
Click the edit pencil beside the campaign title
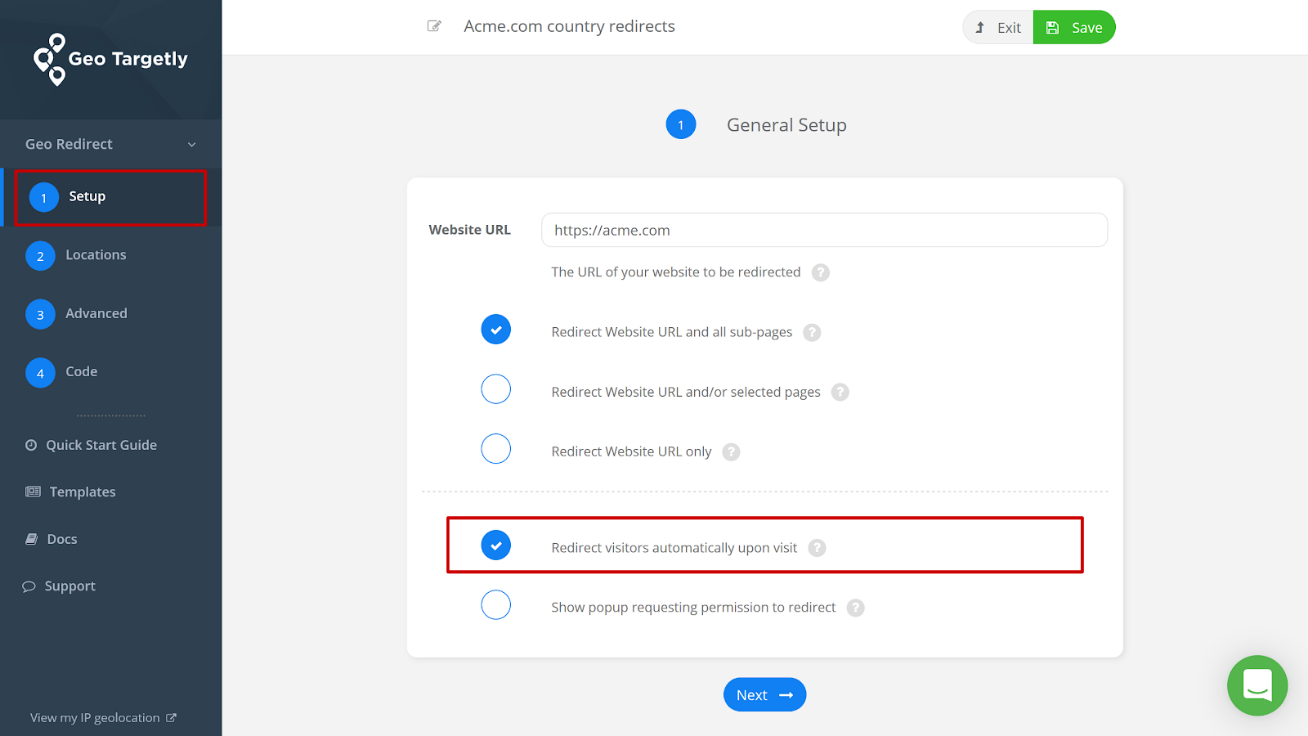tap(434, 26)
